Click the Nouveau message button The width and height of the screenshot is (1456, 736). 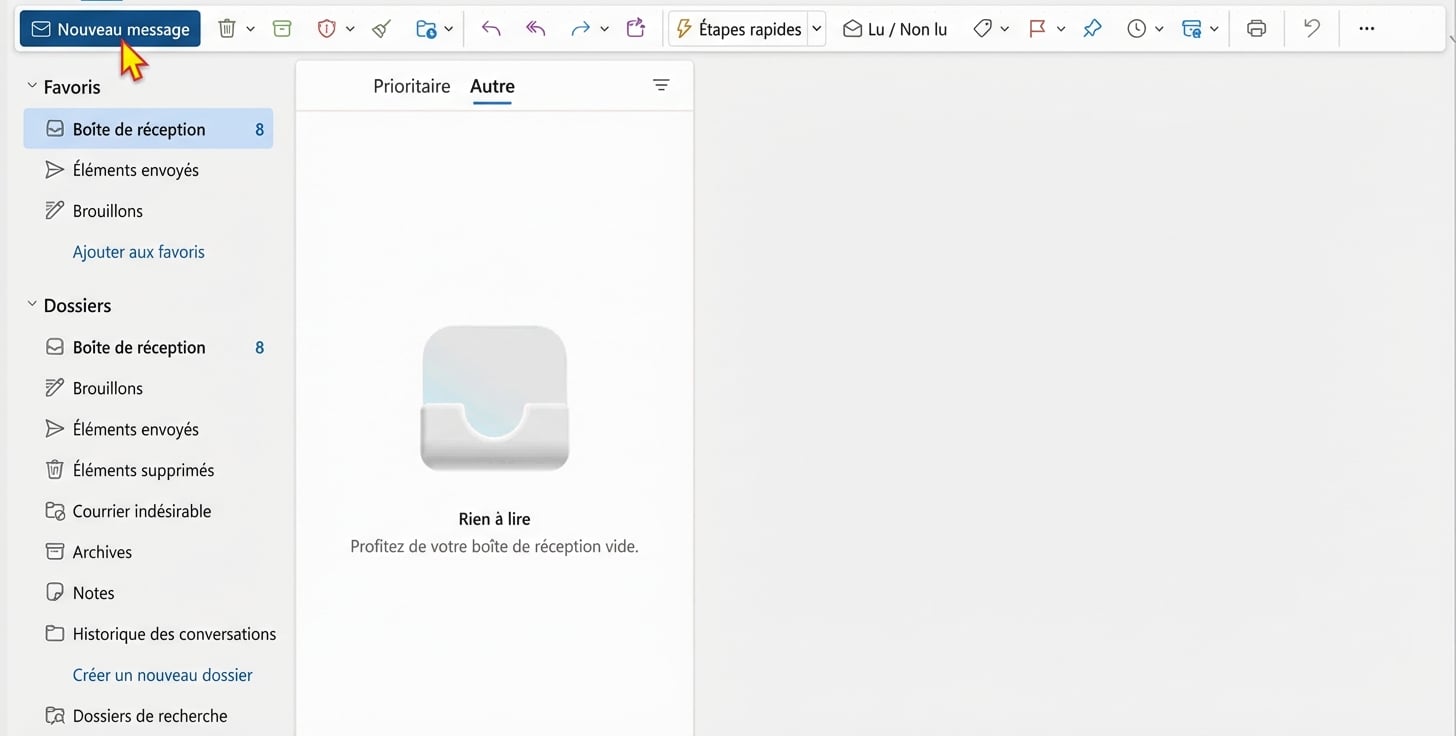[110, 29]
